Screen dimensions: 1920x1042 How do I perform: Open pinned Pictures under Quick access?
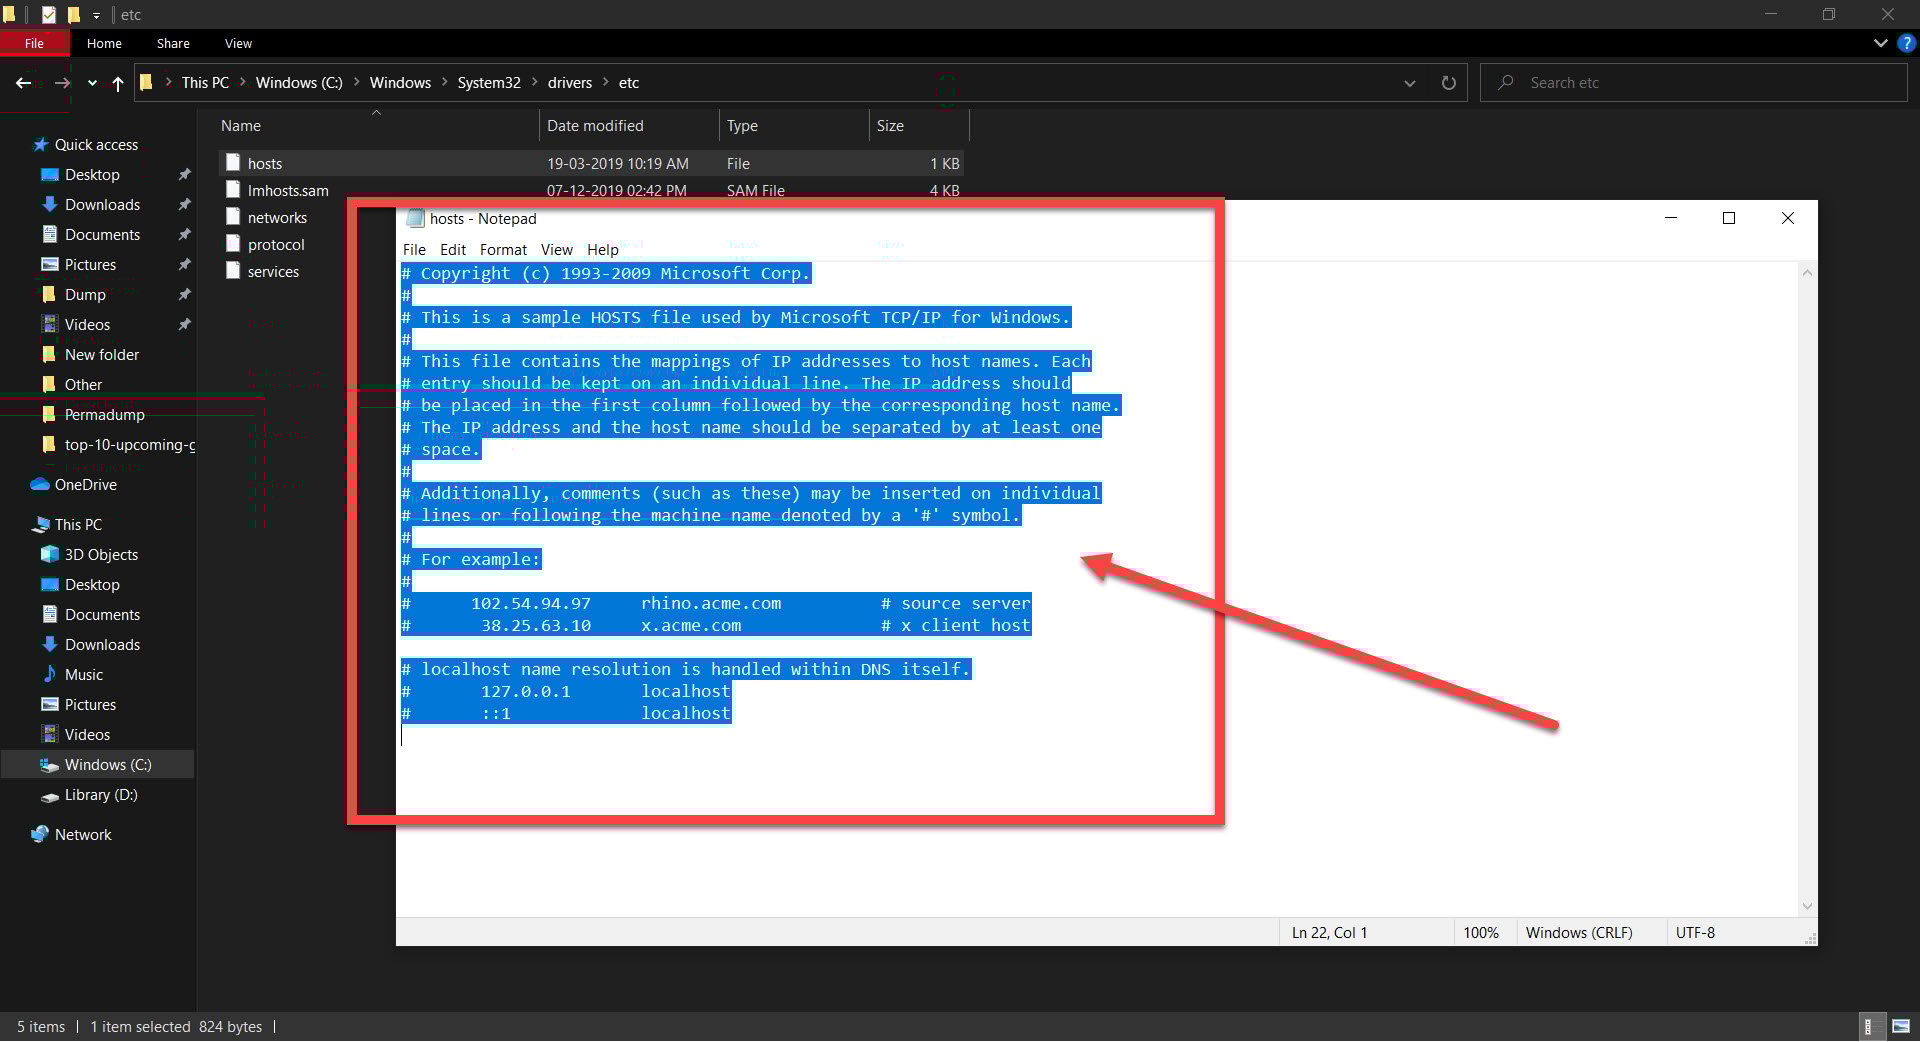[x=90, y=264]
